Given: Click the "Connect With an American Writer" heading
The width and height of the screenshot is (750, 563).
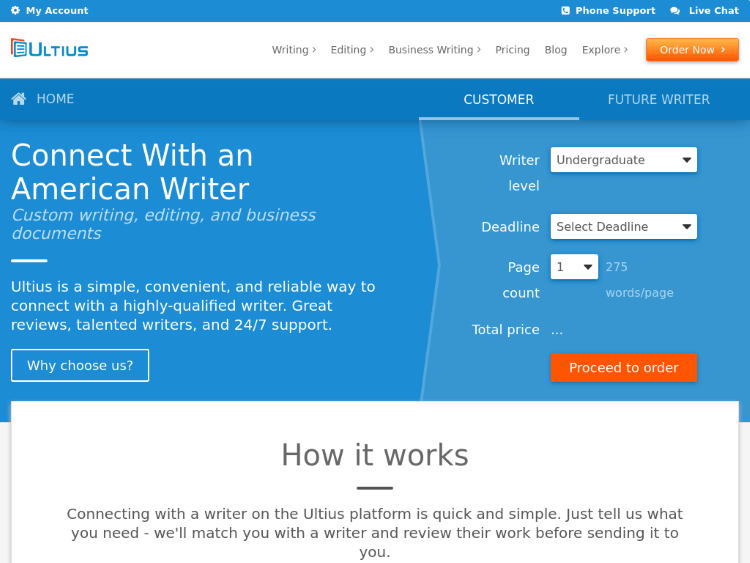Looking at the screenshot, I should (132, 172).
